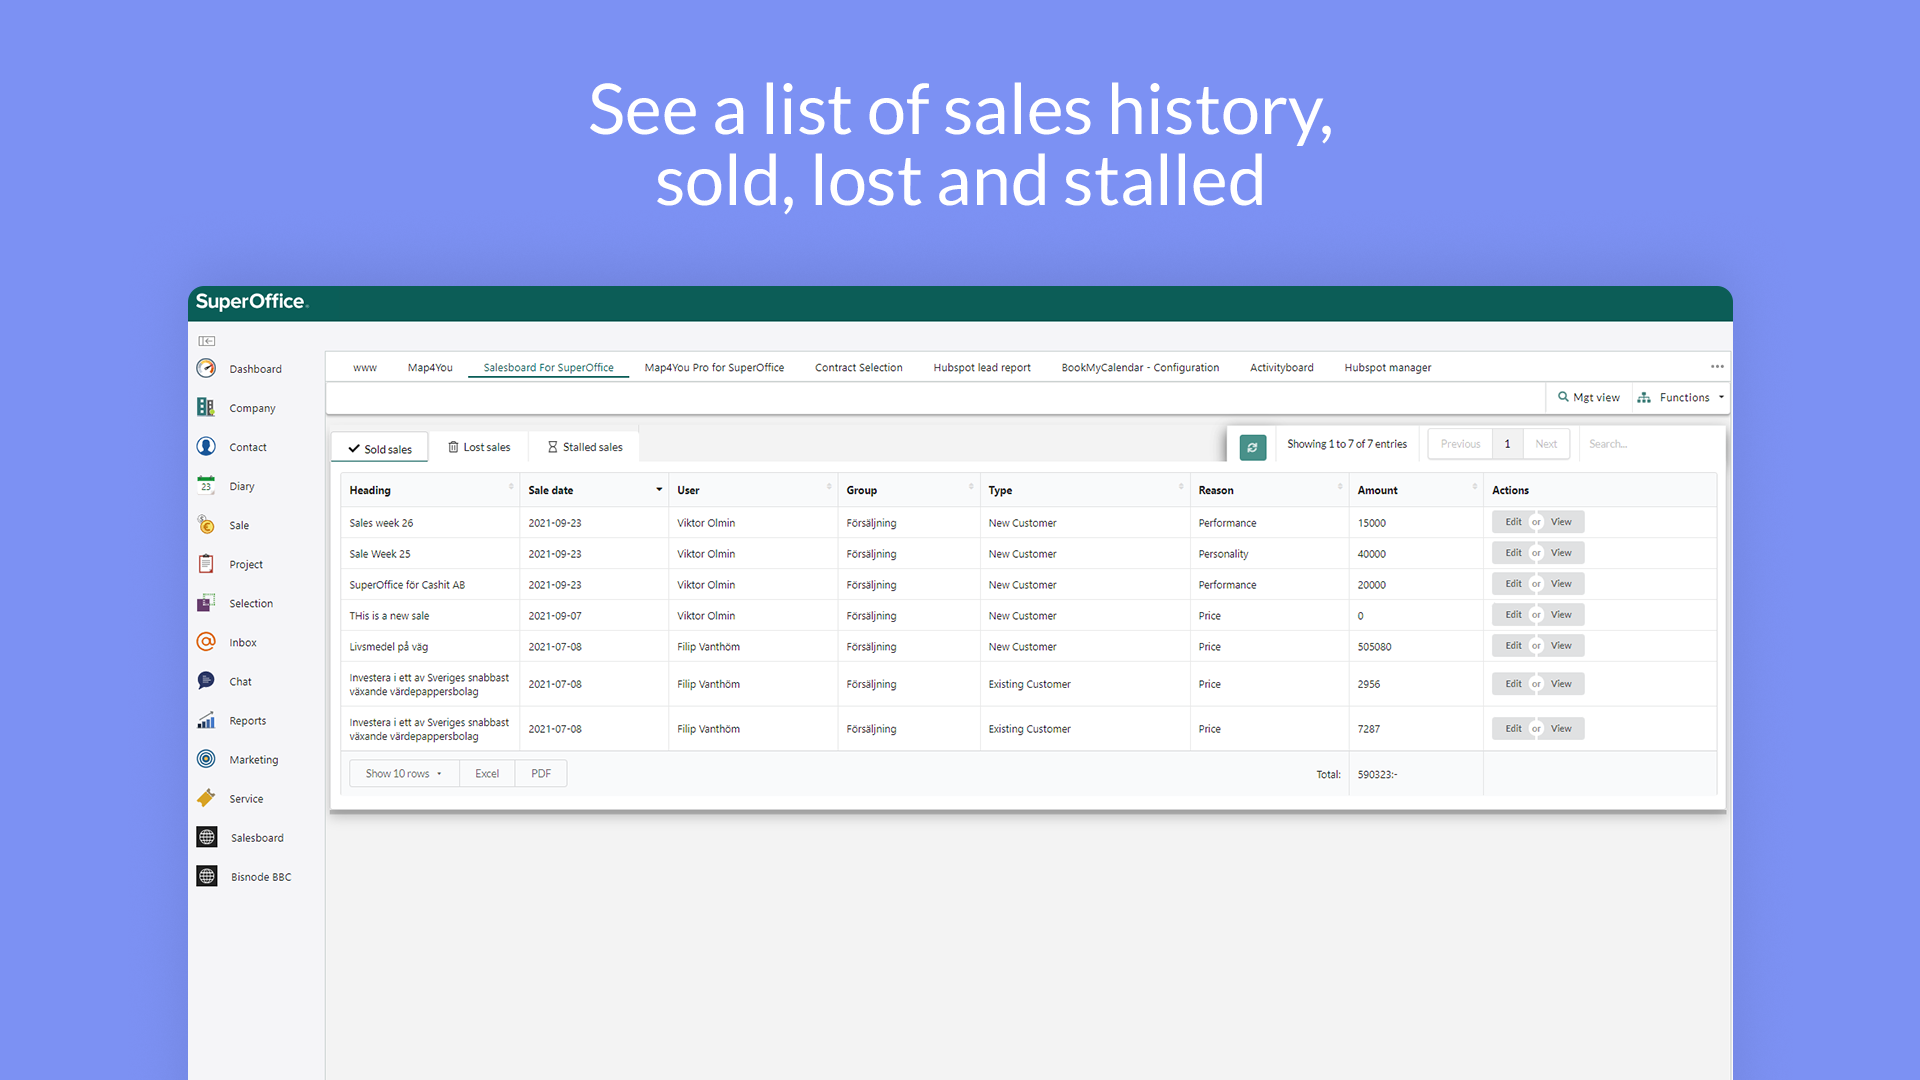Viewport: 1920px width, 1080px height.
Task: Go to the Previous page
Action: pyautogui.click(x=1460, y=444)
